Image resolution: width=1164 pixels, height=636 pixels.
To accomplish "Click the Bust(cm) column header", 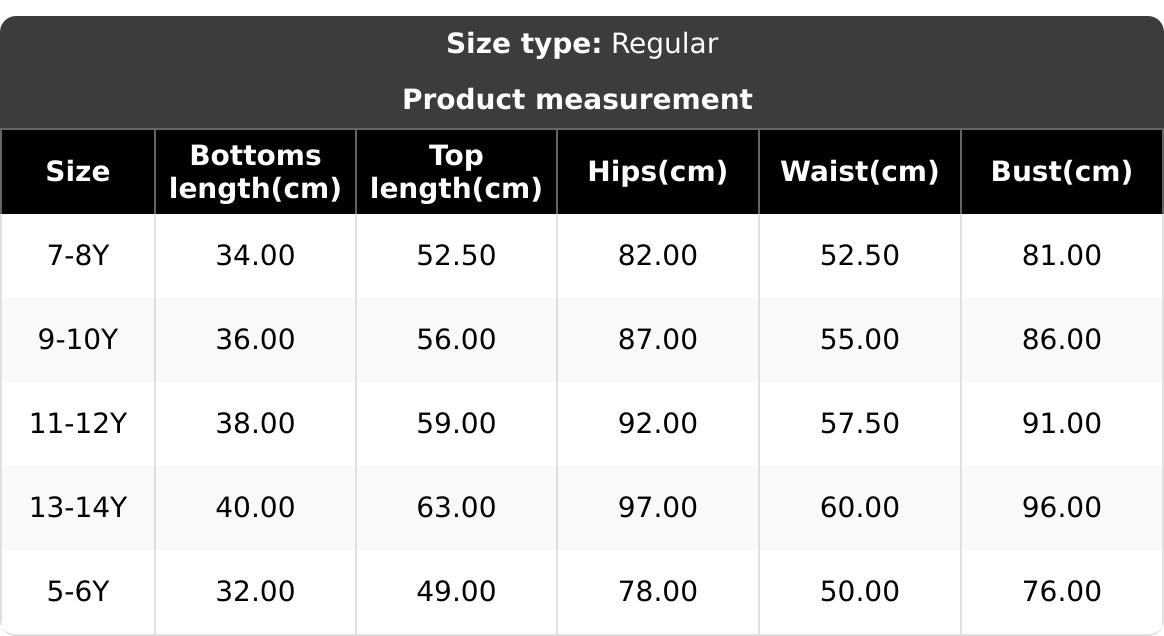I will (x=1061, y=172).
